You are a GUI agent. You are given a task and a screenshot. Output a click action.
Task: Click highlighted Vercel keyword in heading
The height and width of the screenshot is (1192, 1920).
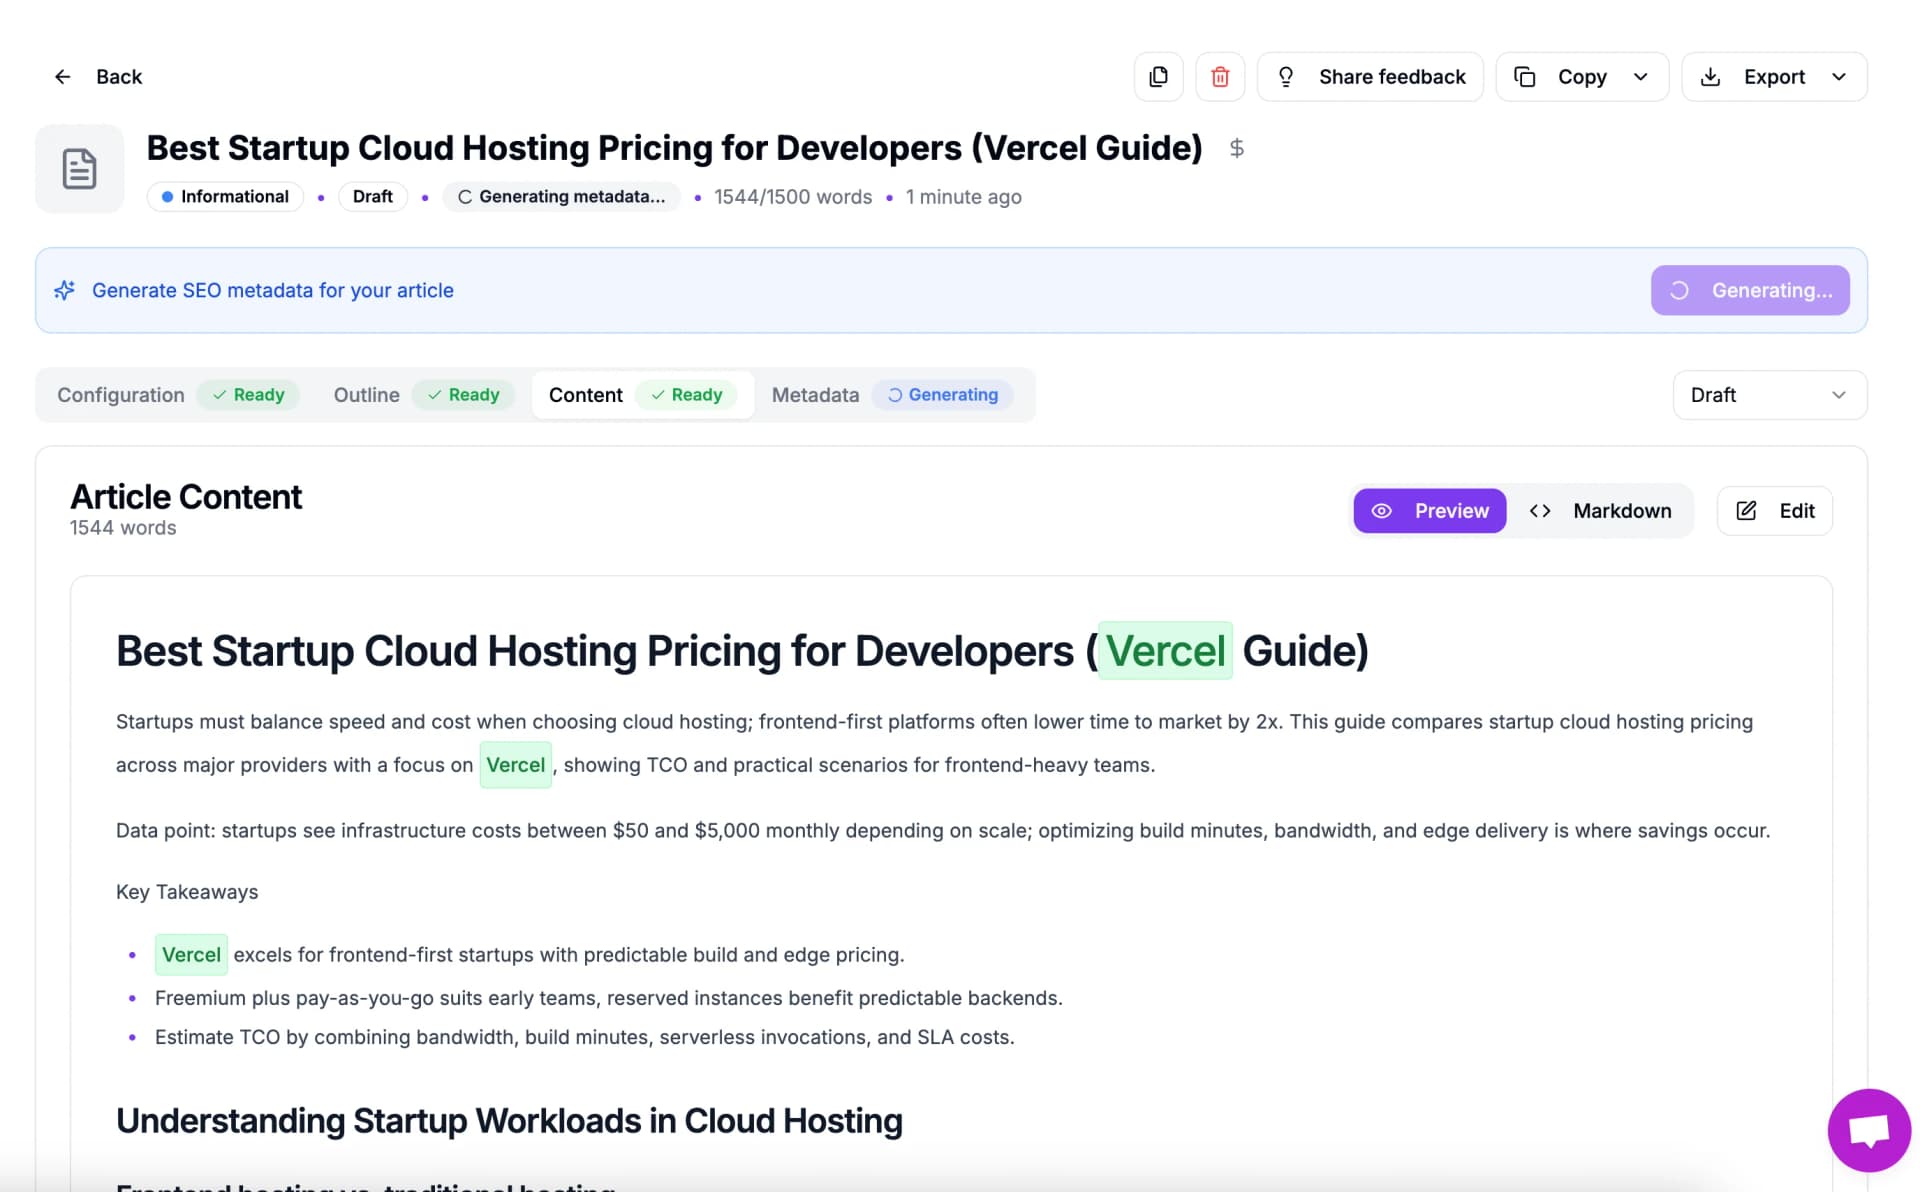(x=1164, y=651)
